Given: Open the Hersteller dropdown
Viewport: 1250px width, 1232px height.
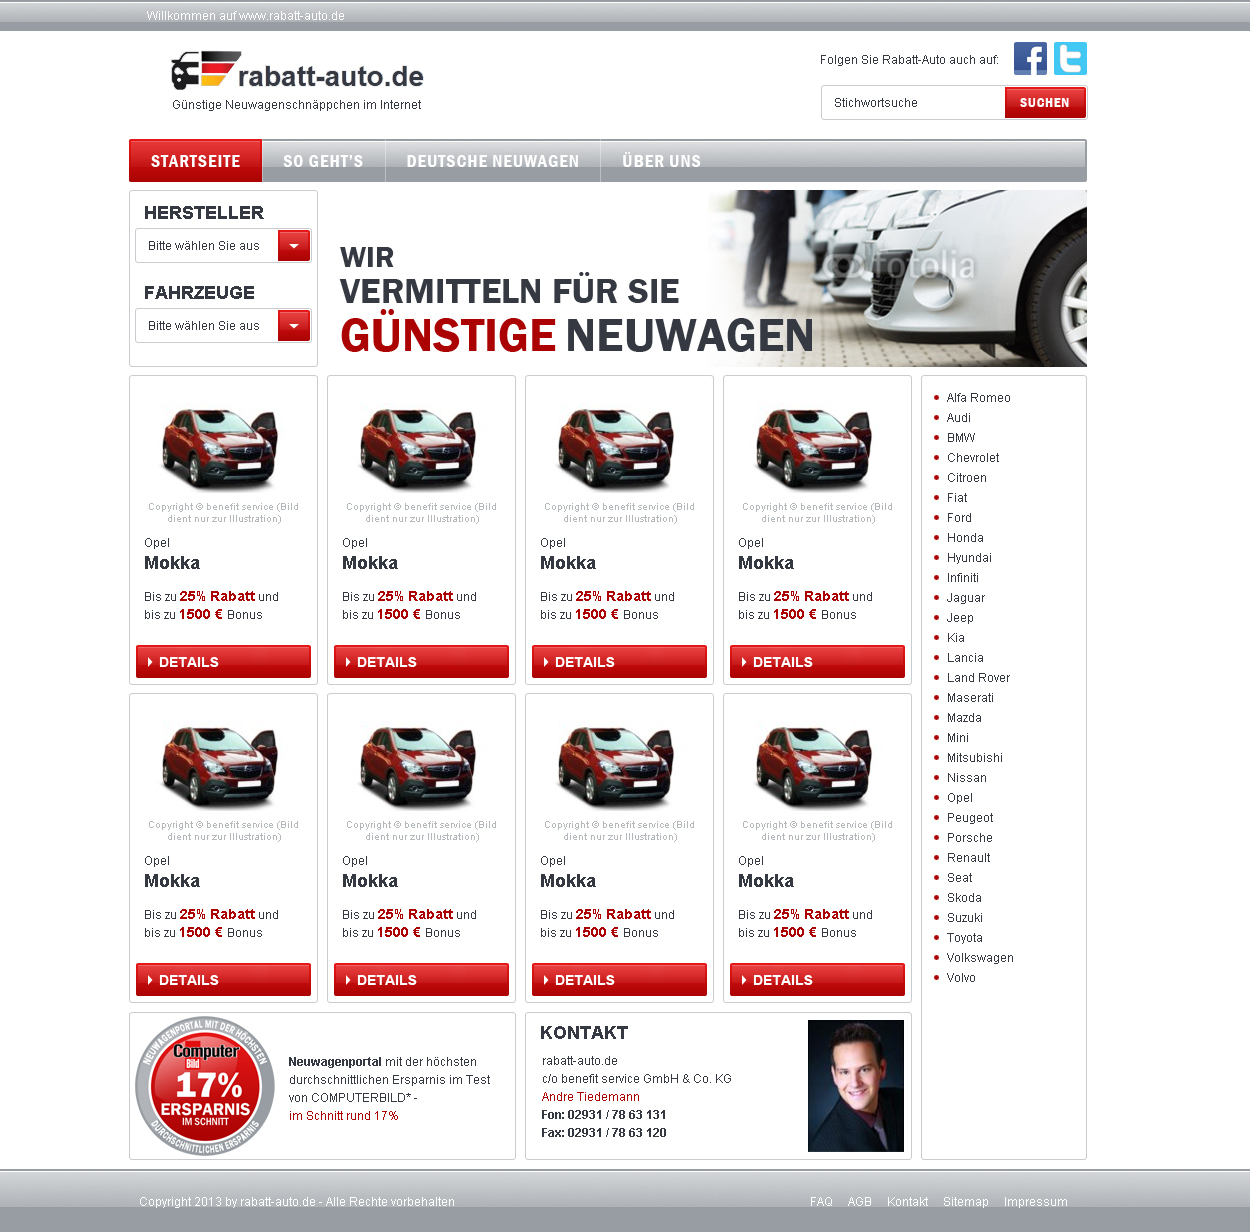Looking at the screenshot, I should [223, 246].
